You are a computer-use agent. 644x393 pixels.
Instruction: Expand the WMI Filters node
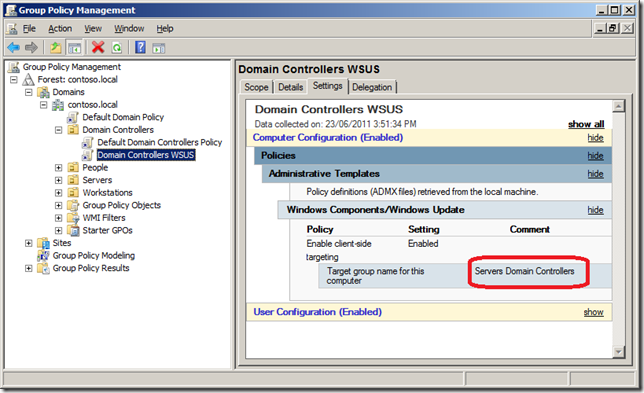59,218
